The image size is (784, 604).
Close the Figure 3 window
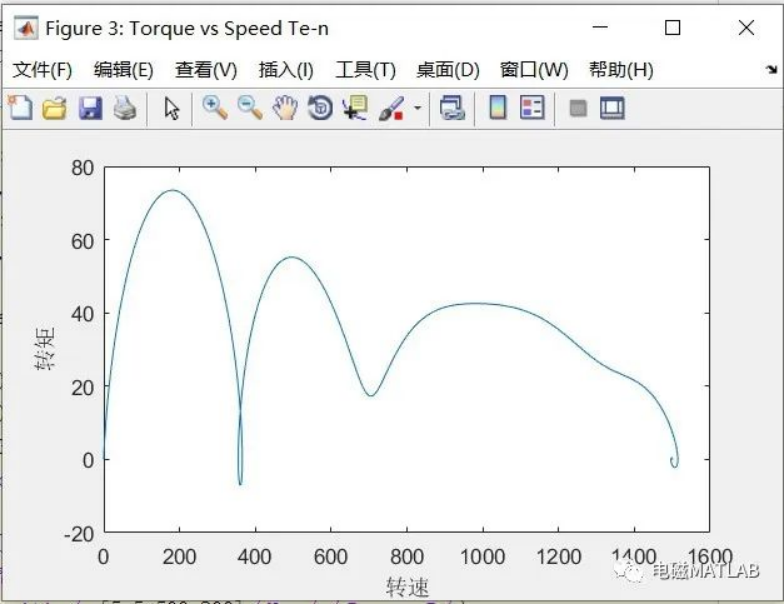click(x=746, y=28)
